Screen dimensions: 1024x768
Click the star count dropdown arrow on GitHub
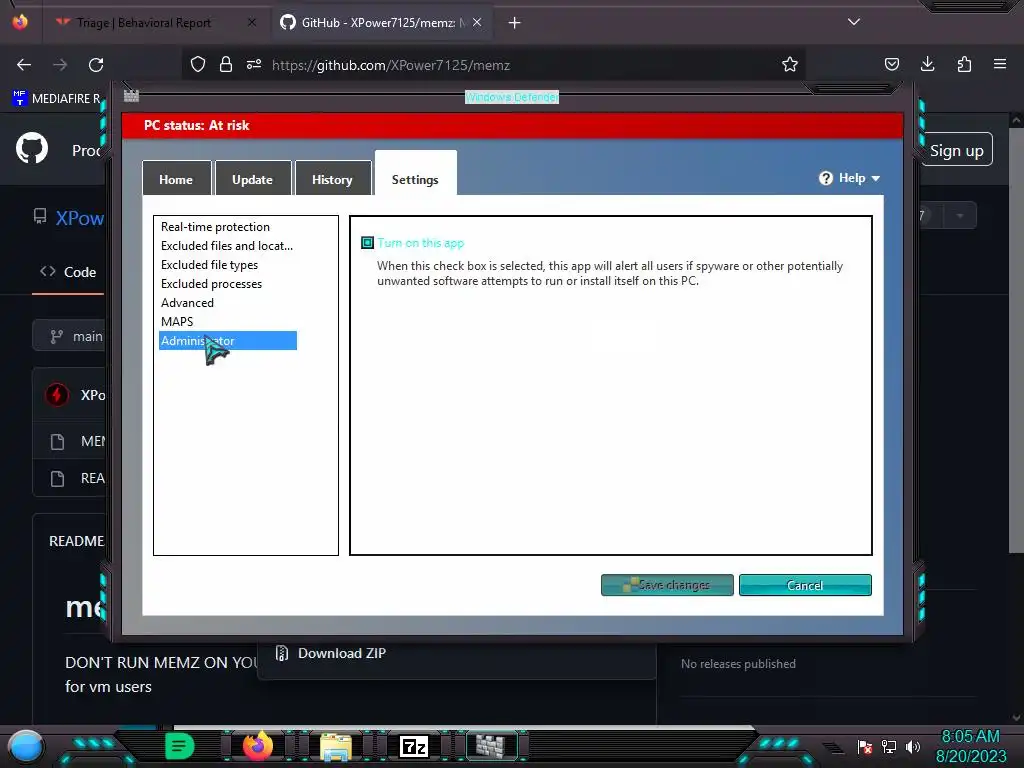pos(960,216)
